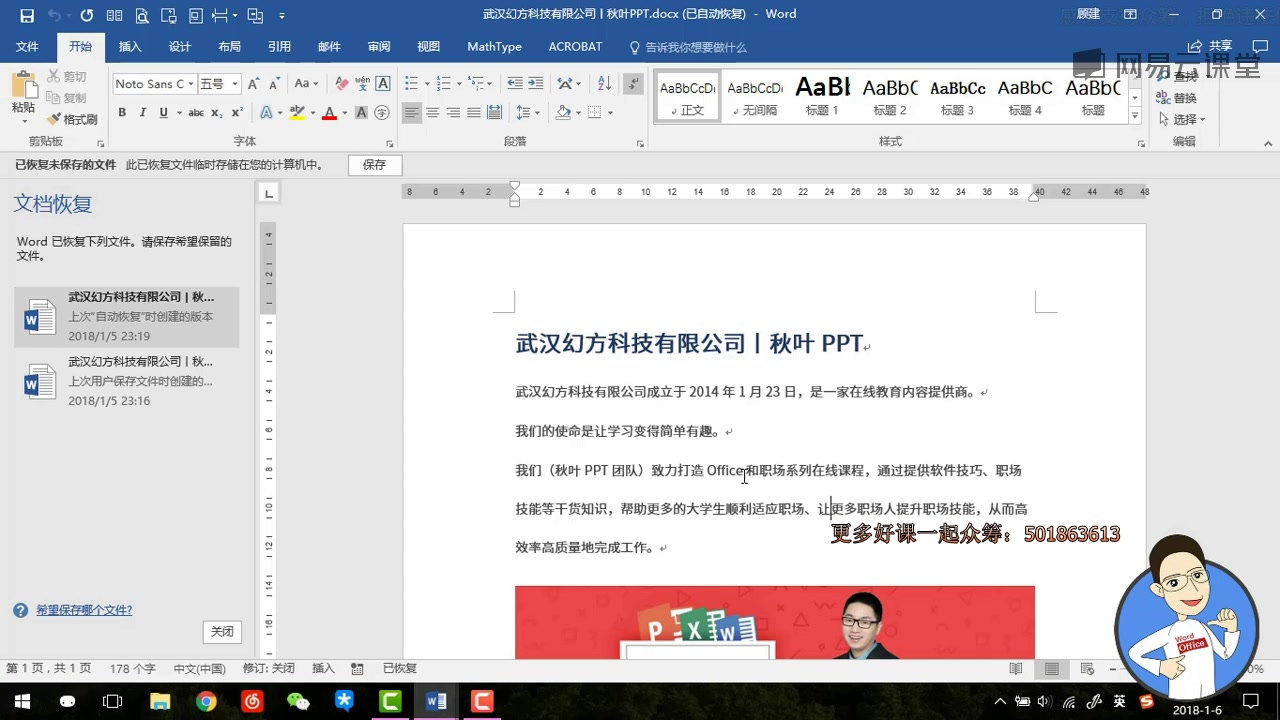Open the File (文件) tab
Viewport: 1280px width, 720px height.
pos(27,47)
